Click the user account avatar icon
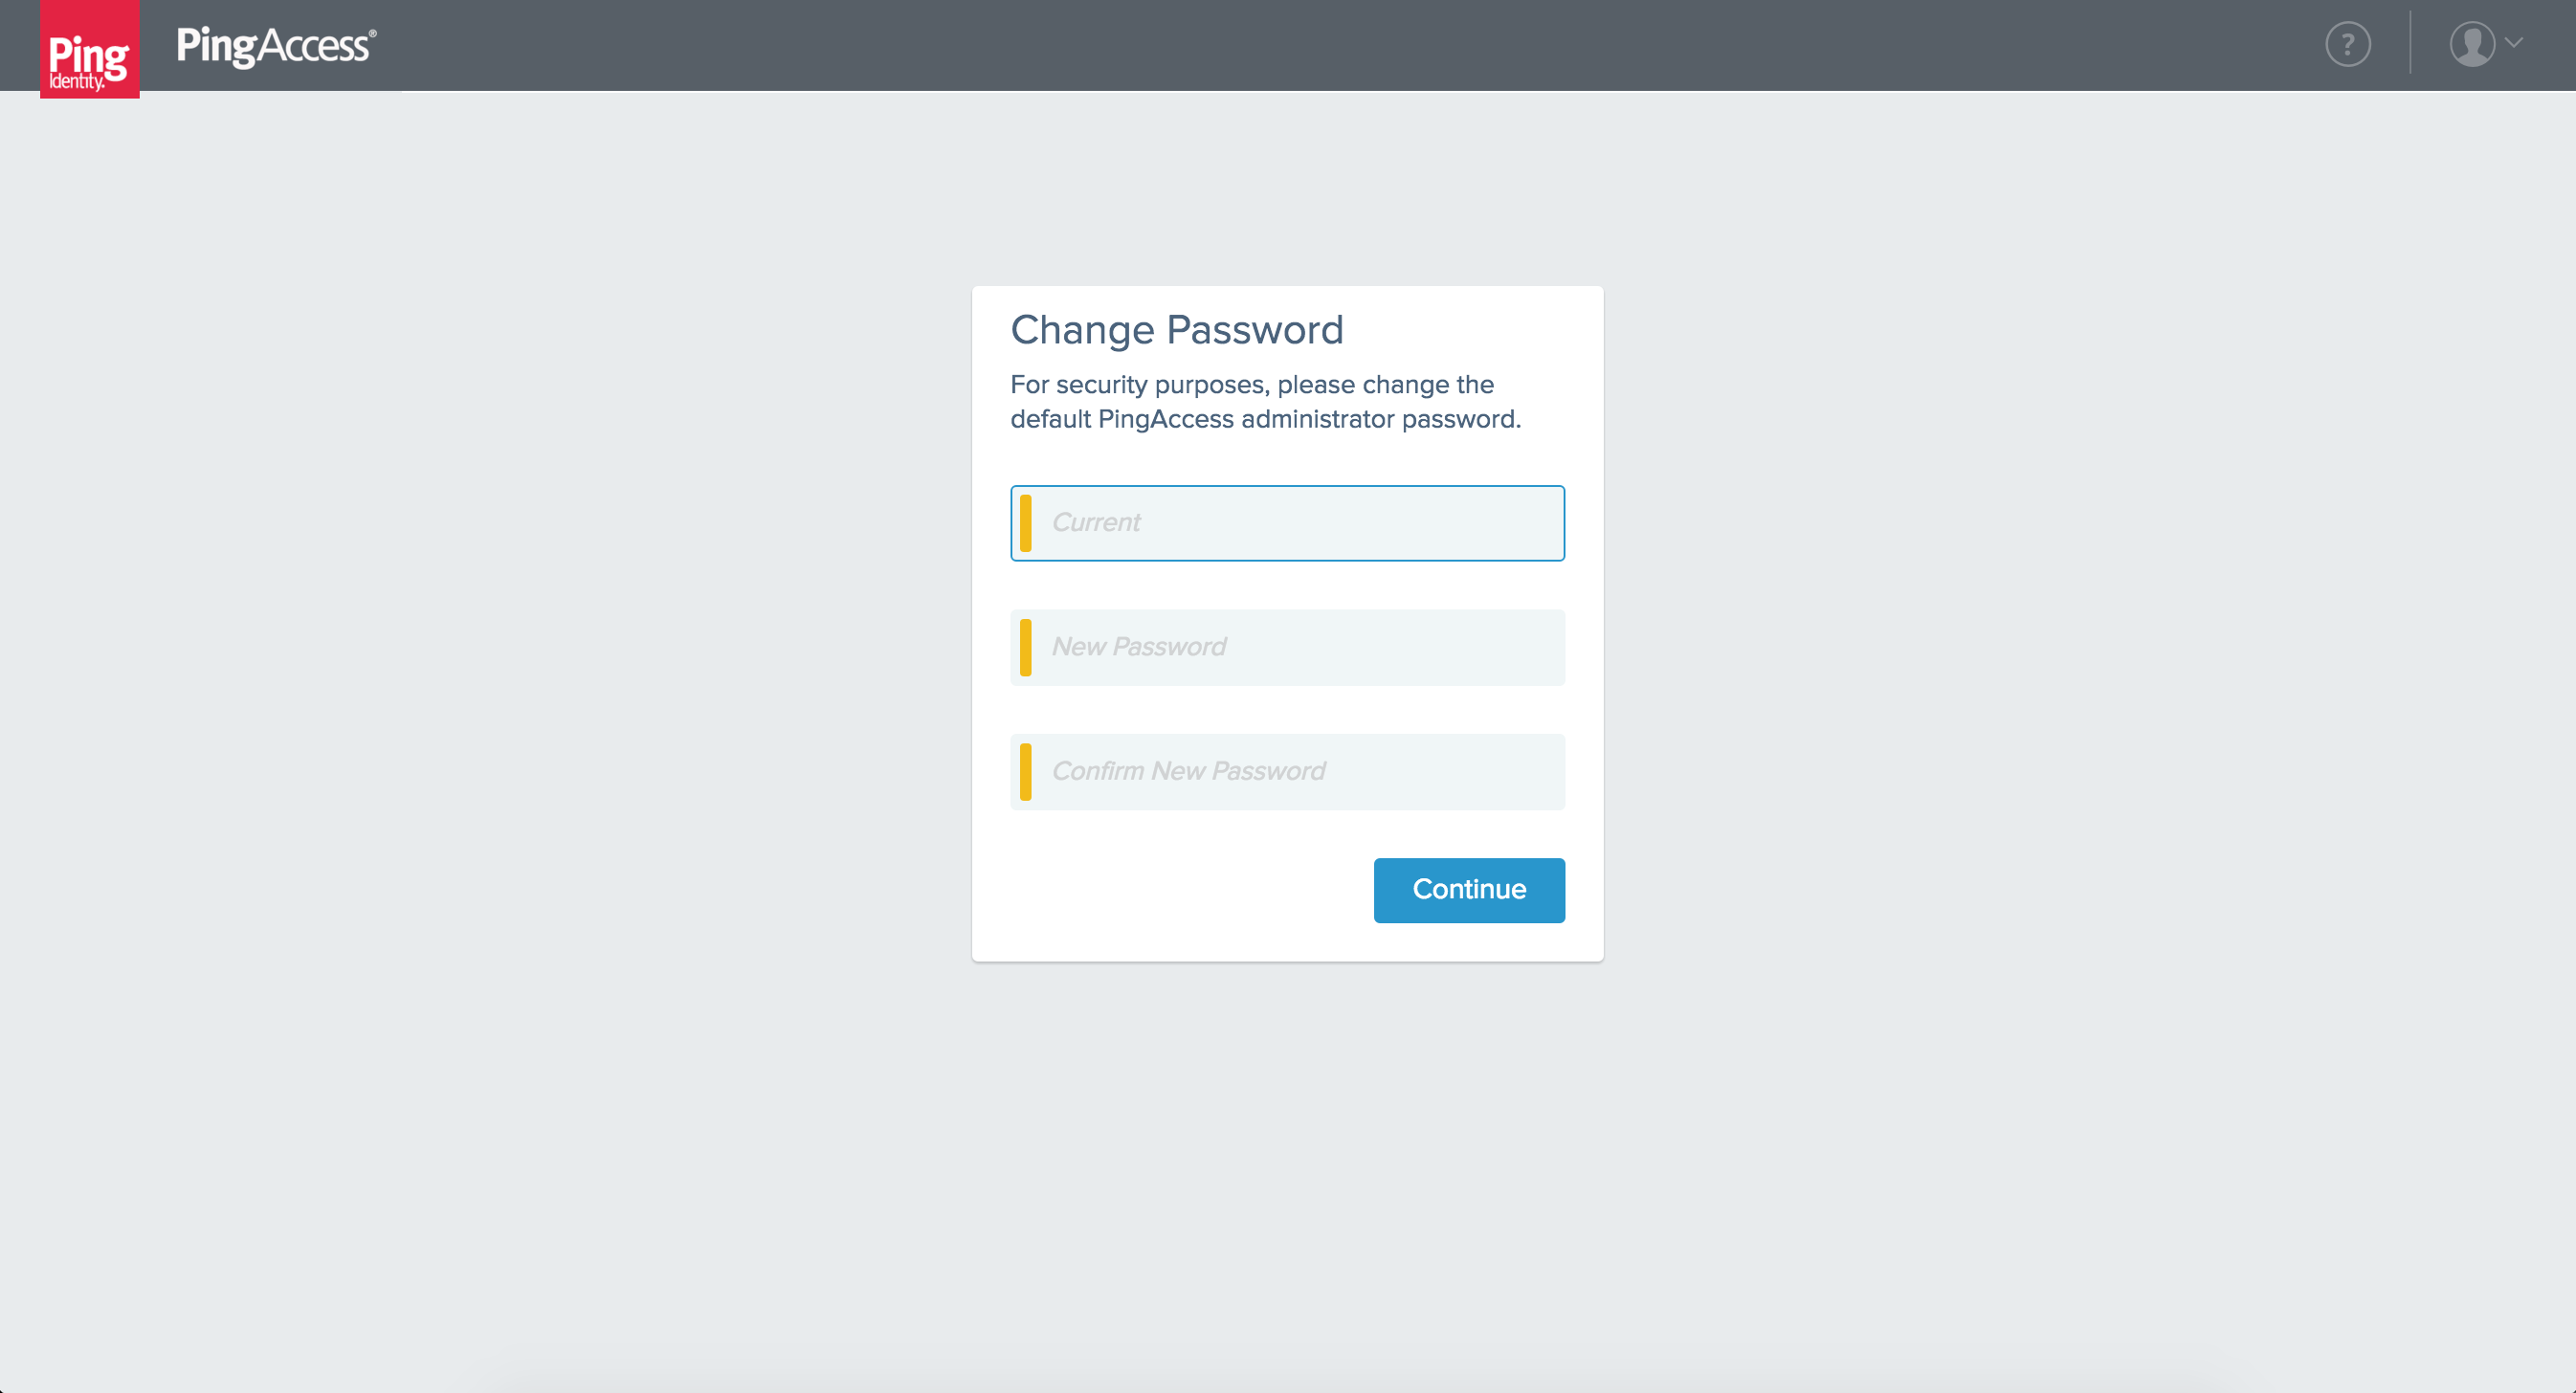2576x1393 pixels. coord(2471,45)
